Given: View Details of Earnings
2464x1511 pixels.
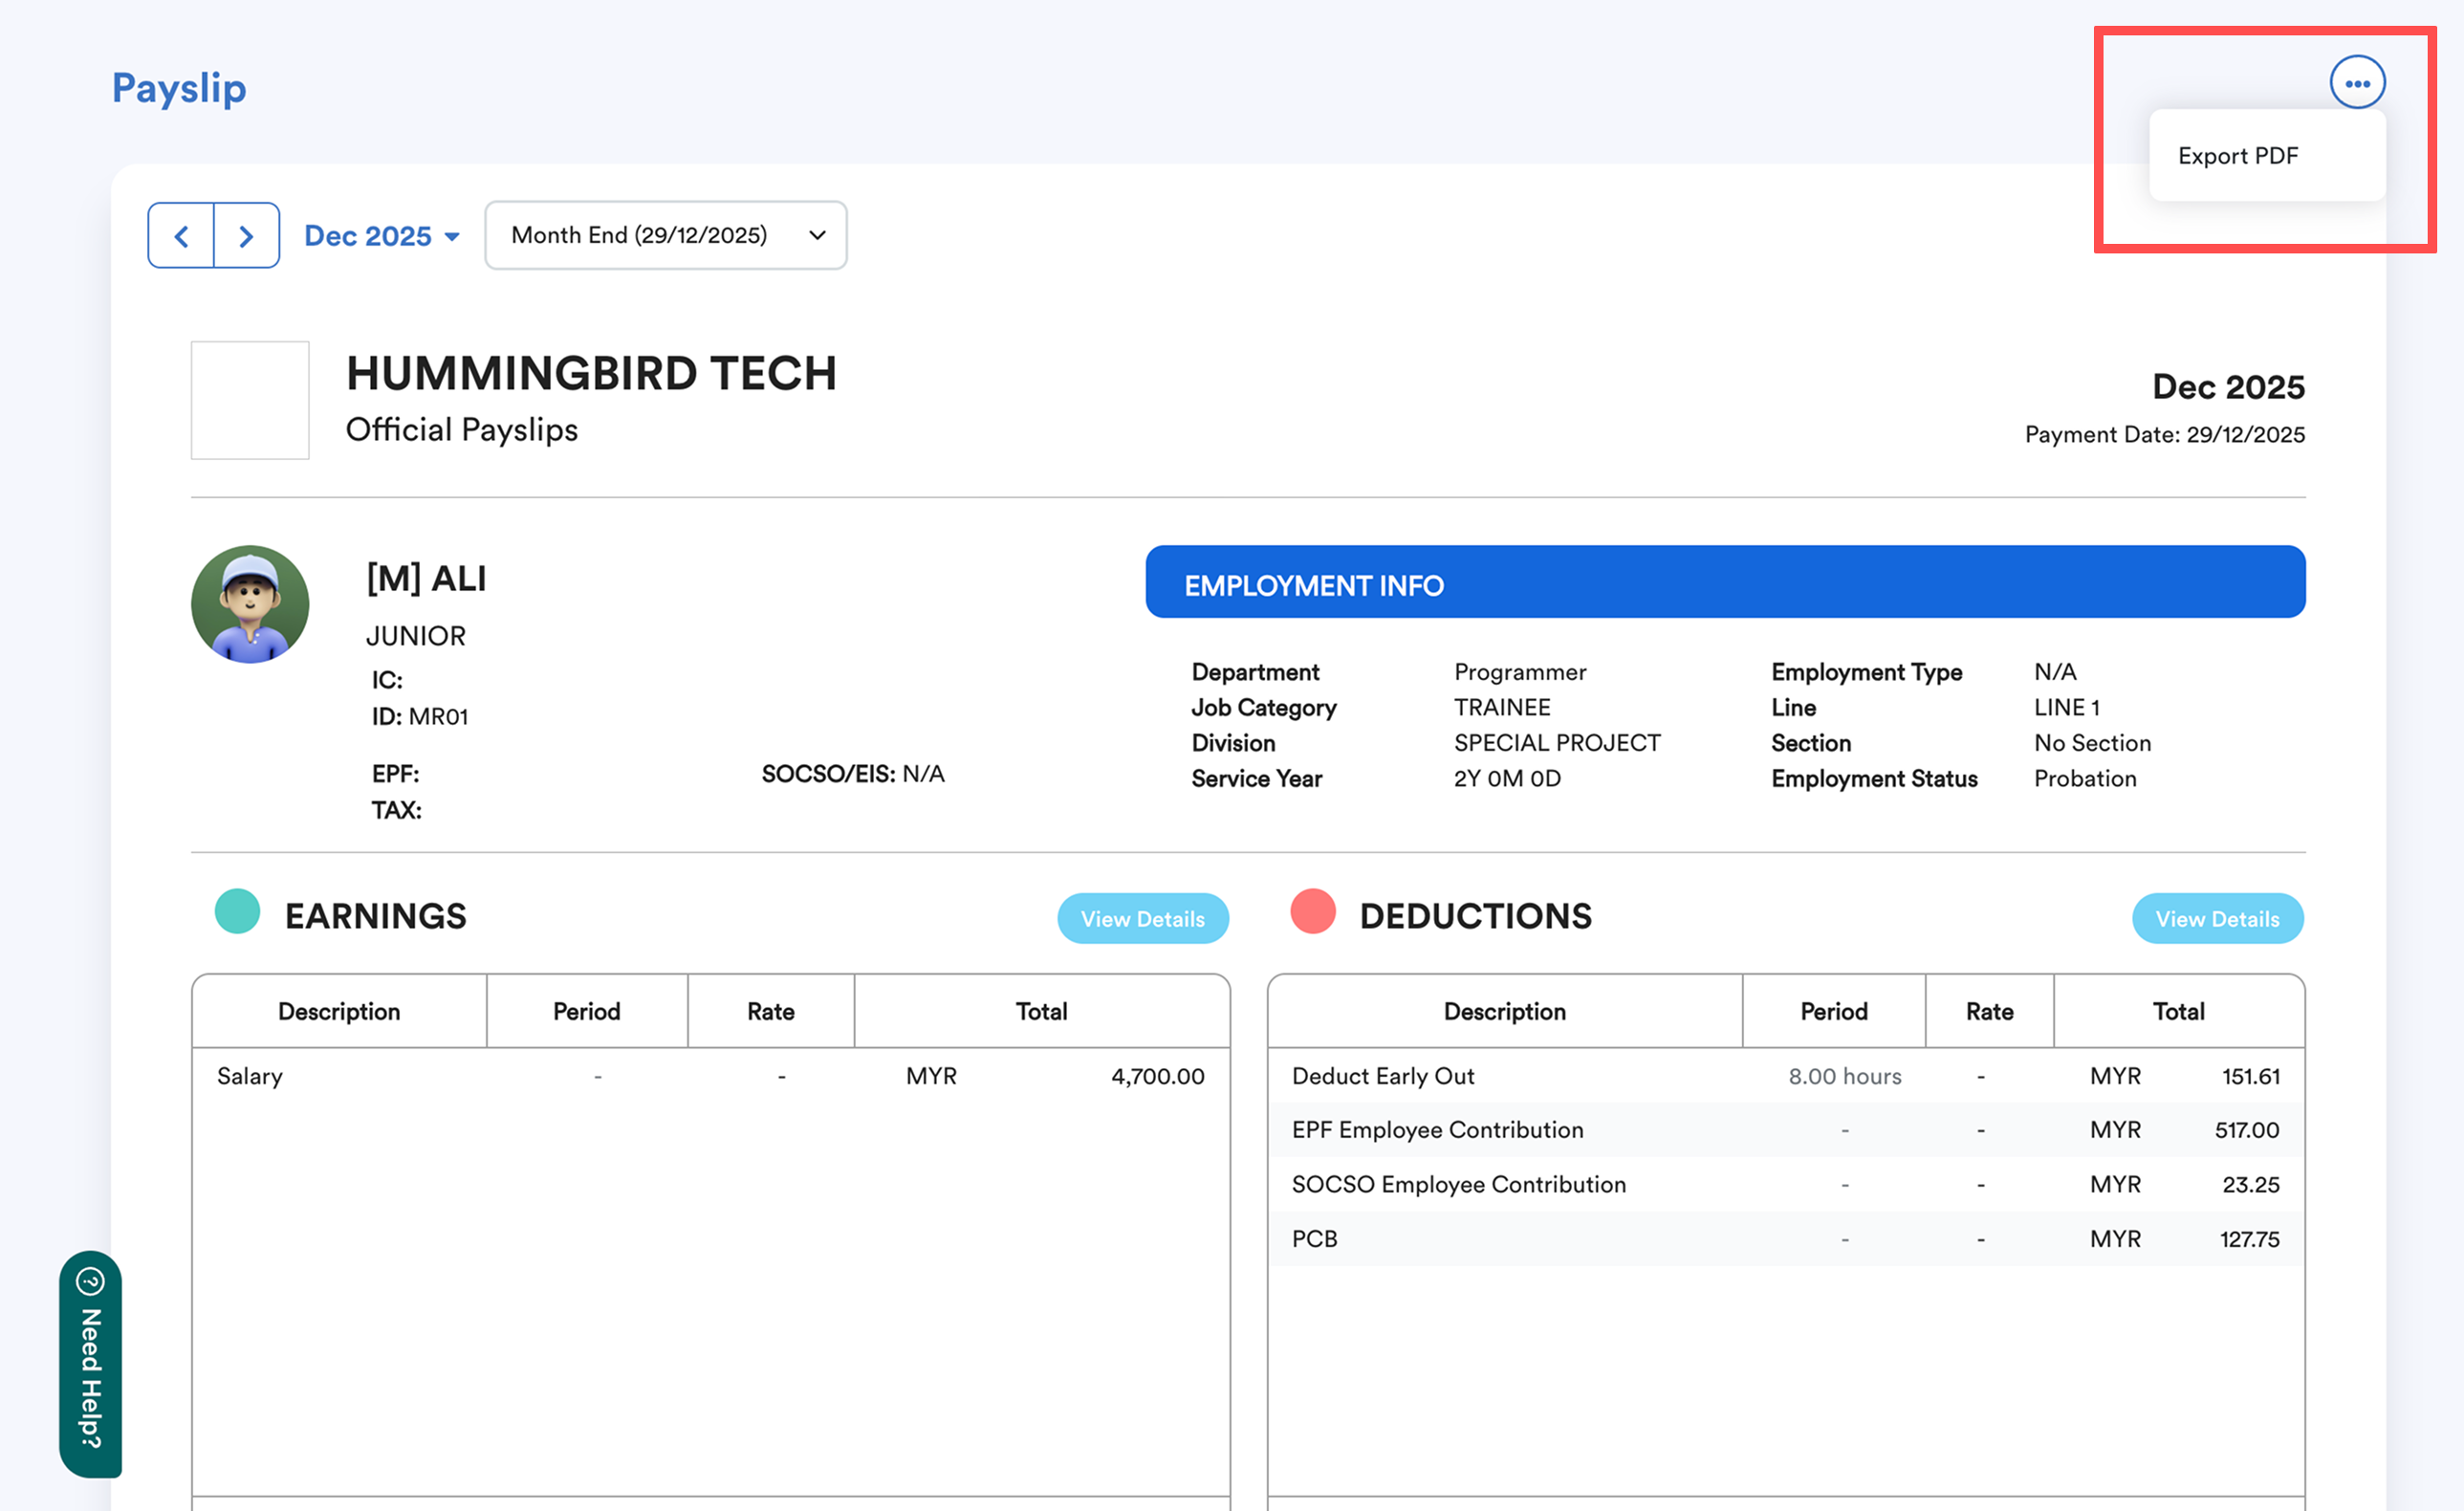Looking at the screenshot, I should (1142, 918).
